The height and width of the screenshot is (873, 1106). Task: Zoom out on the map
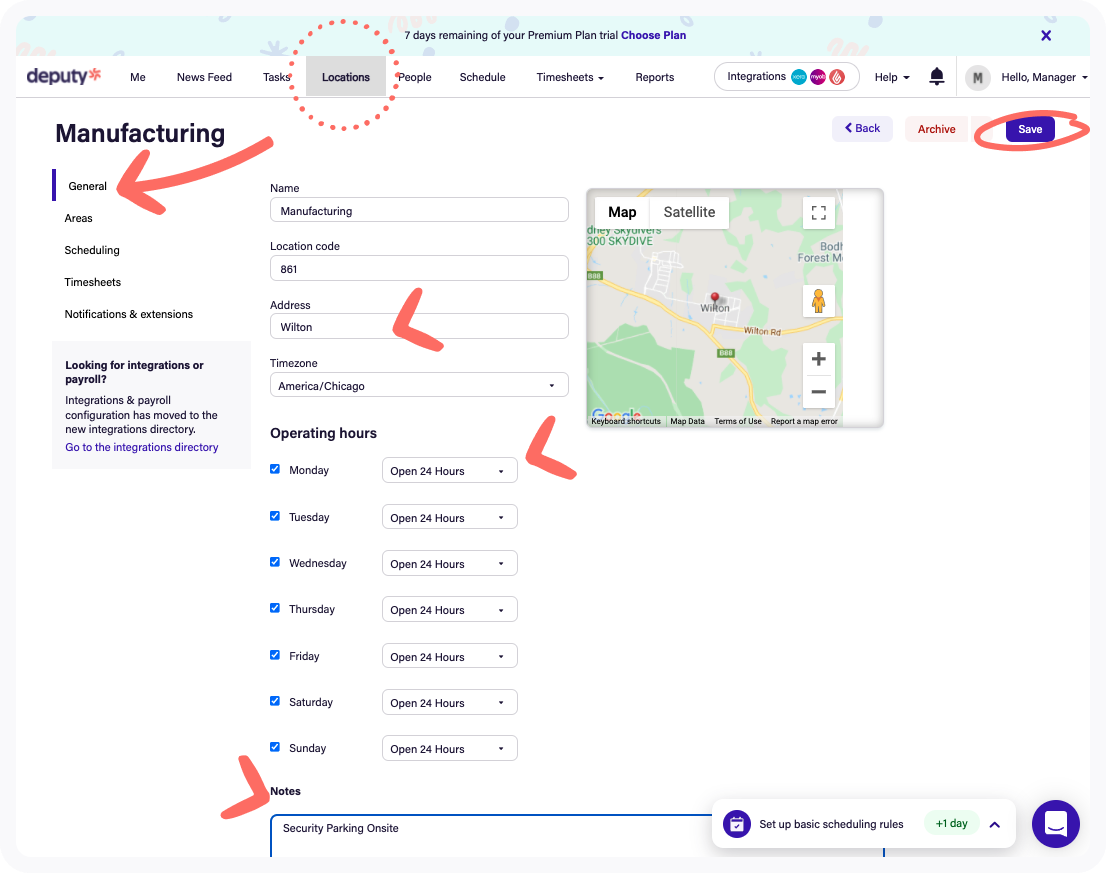pyautogui.click(x=818, y=392)
